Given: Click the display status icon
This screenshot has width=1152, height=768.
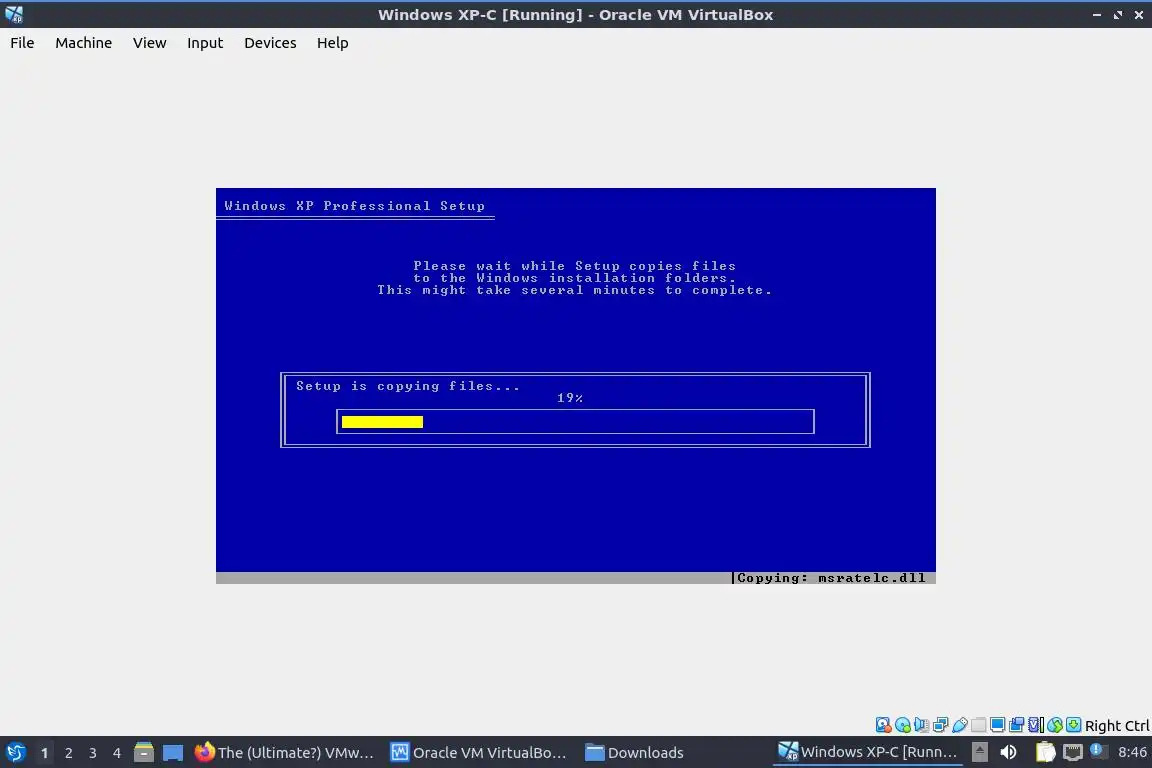Looking at the screenshot, I should (998, 725).
